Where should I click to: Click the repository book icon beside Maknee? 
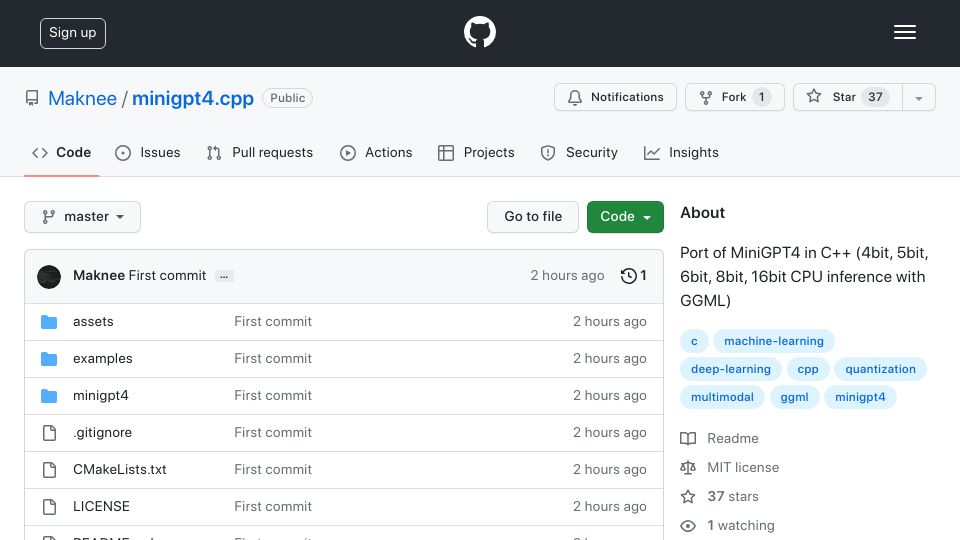32,98
